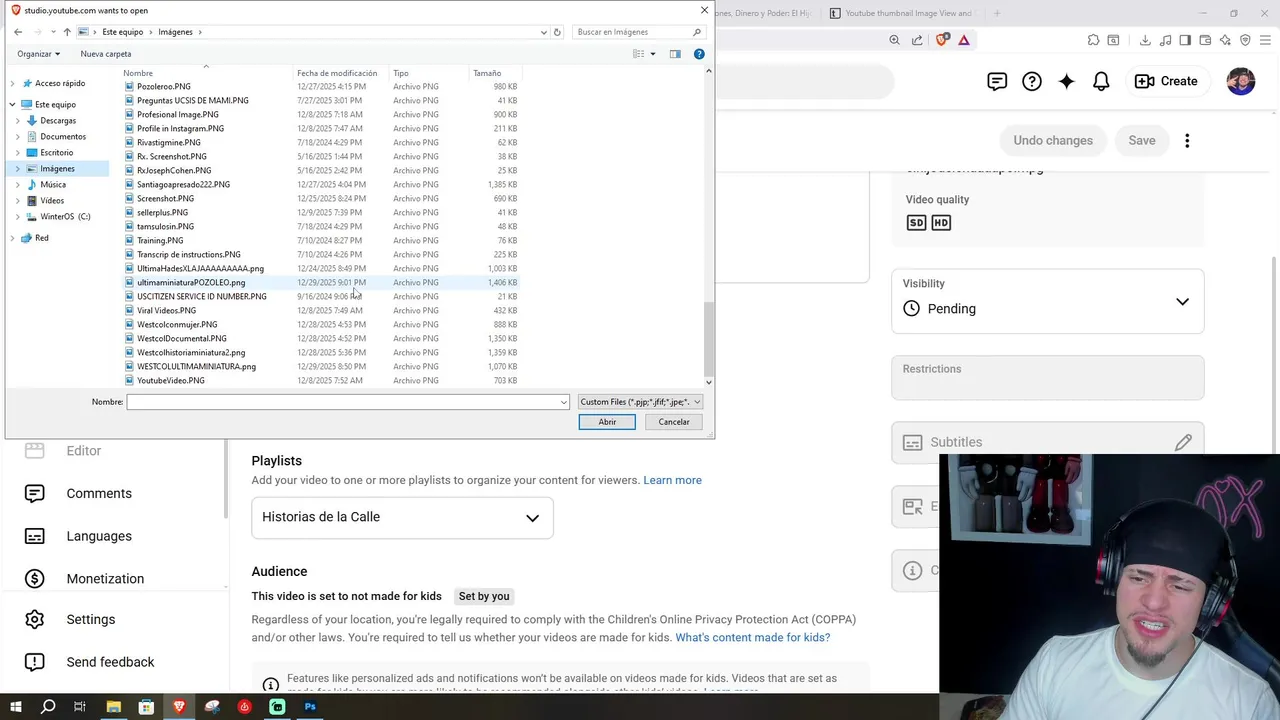Click the pencil edit icon on Subtitles

click(x=1183, y=442)
